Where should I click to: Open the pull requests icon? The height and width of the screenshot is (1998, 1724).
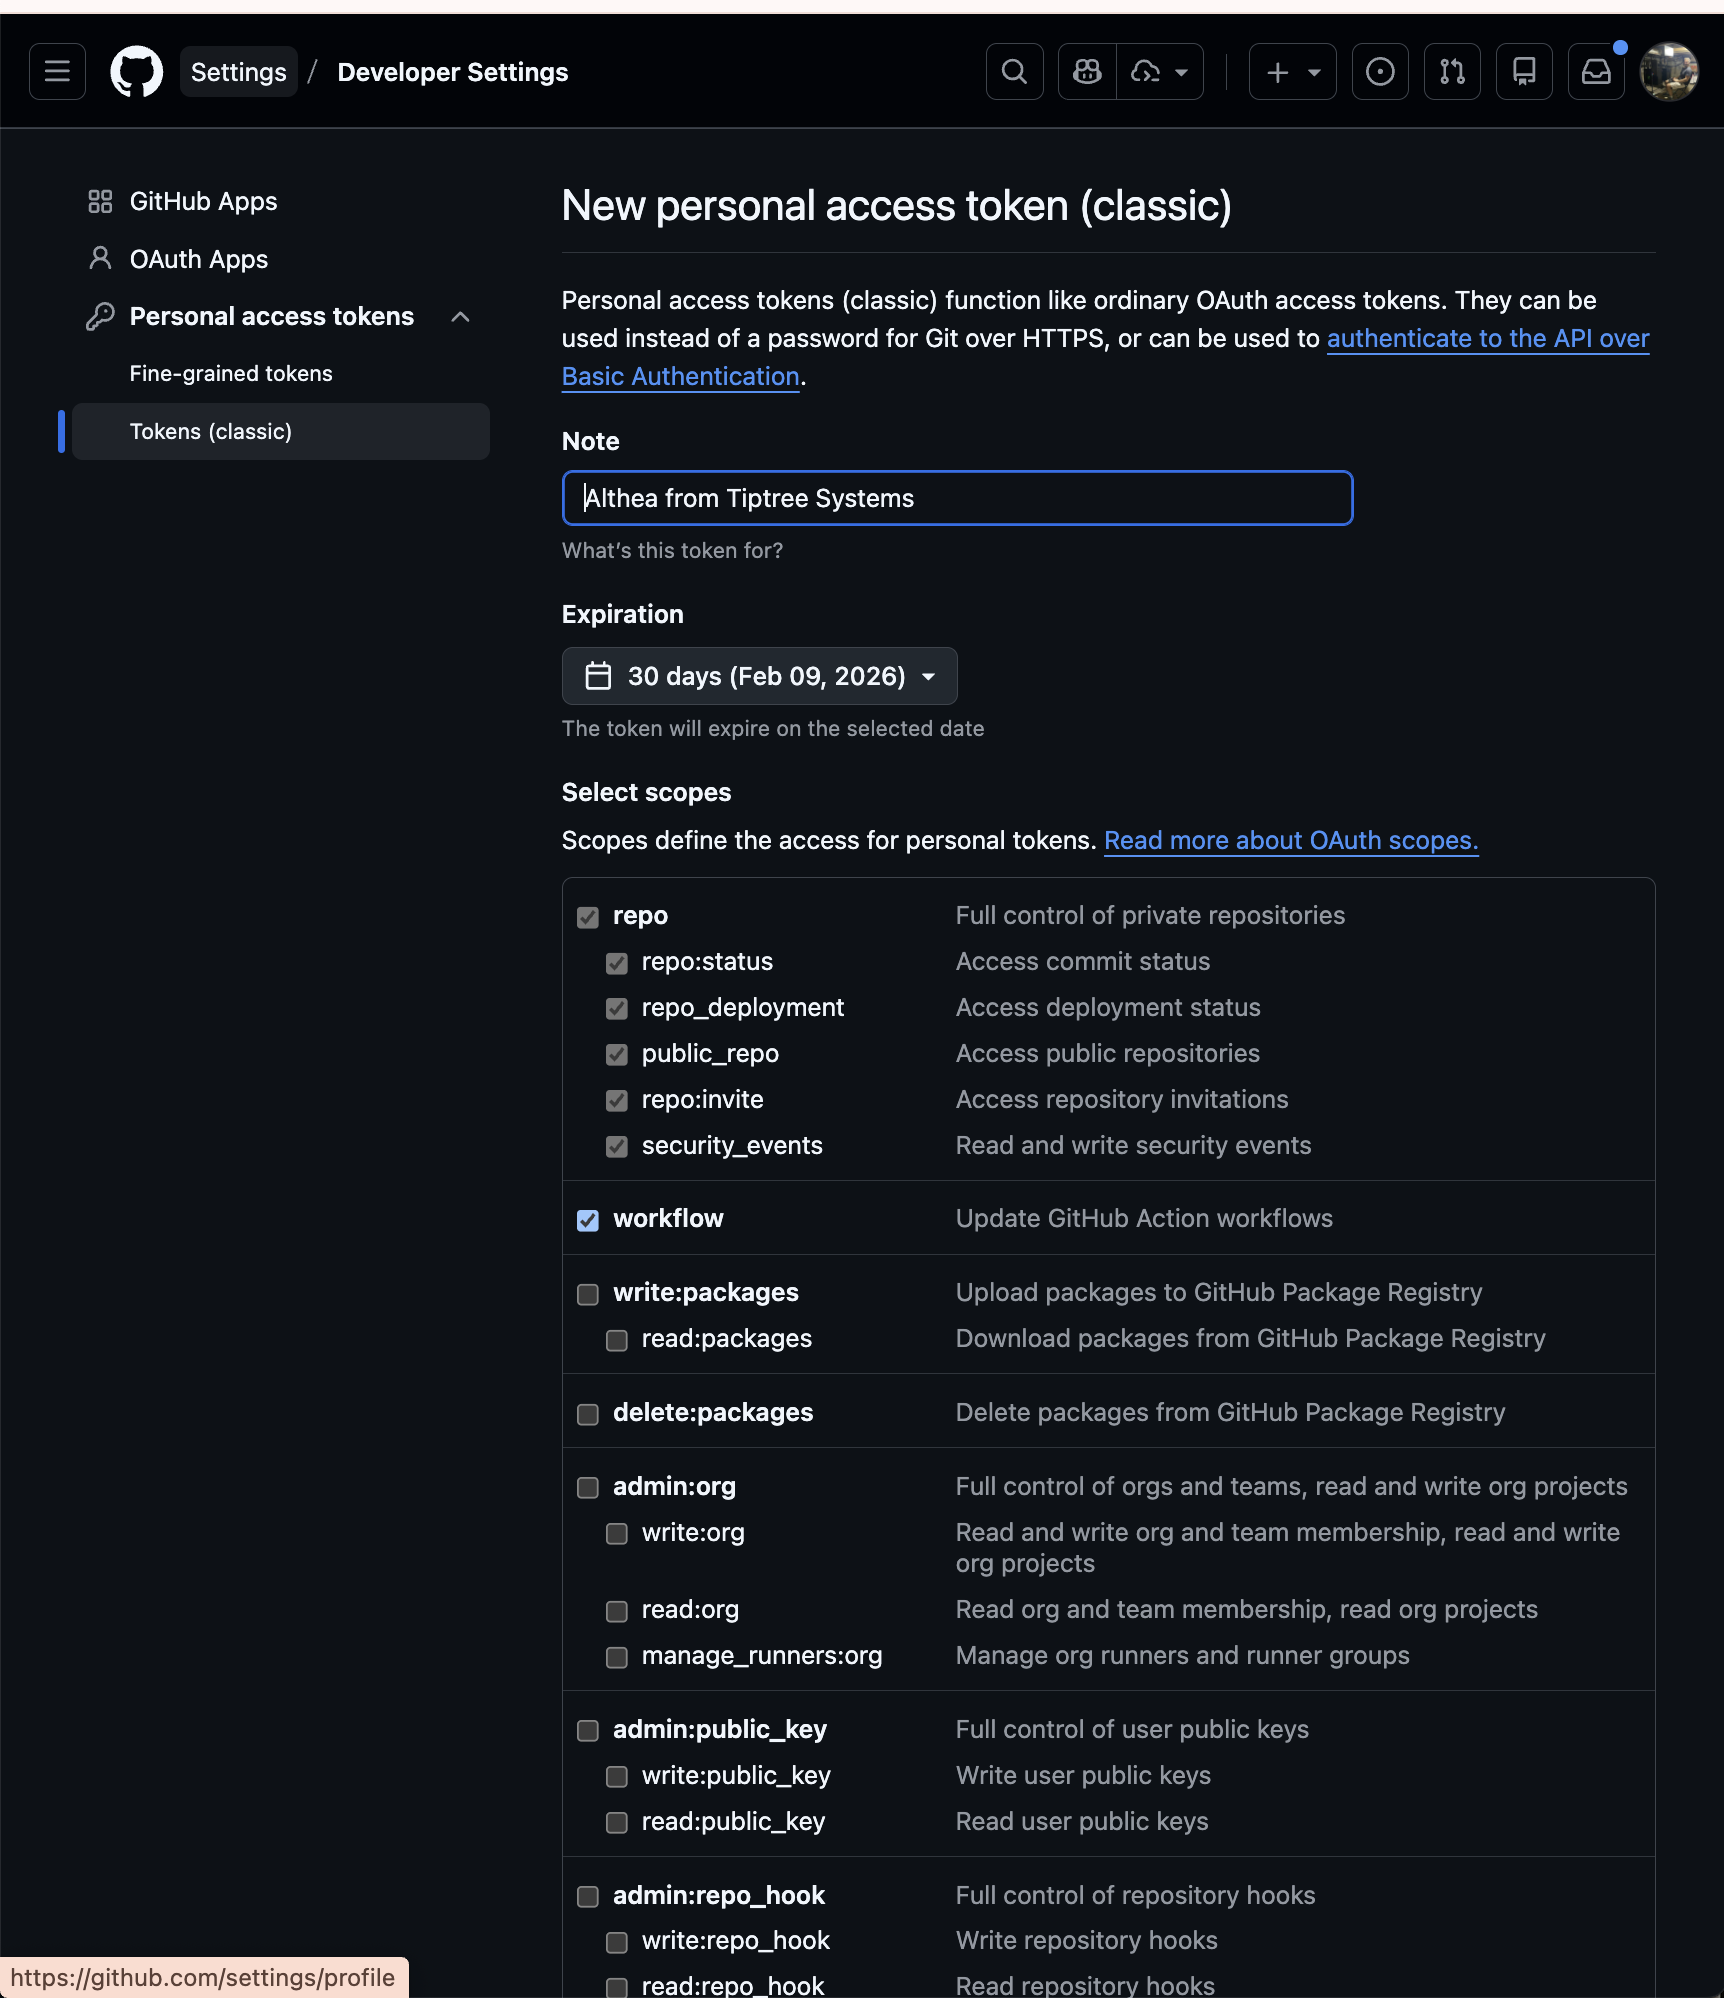tap(1452, 71)
